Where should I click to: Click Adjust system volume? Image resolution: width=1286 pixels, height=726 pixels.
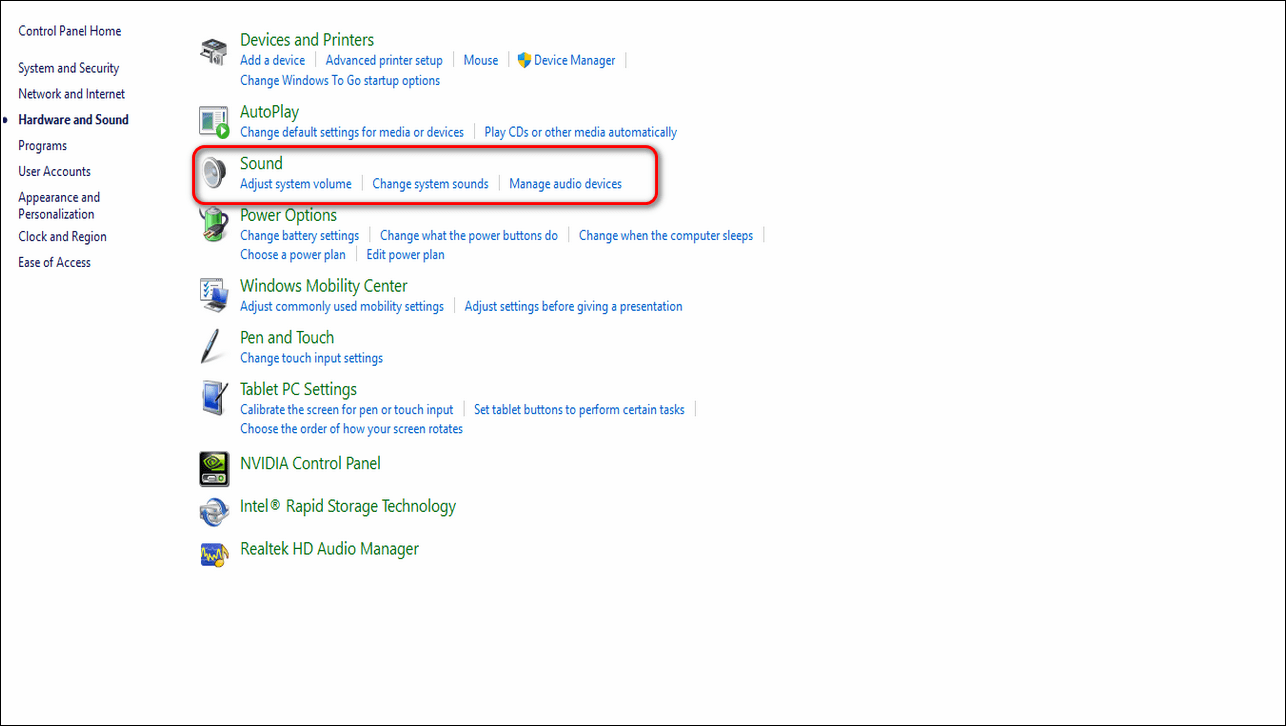pos(296,184)
